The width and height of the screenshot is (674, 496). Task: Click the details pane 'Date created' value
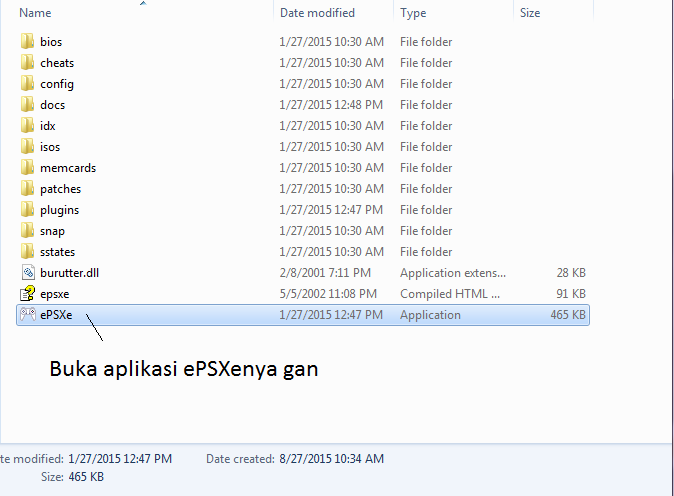coord(331,459)
